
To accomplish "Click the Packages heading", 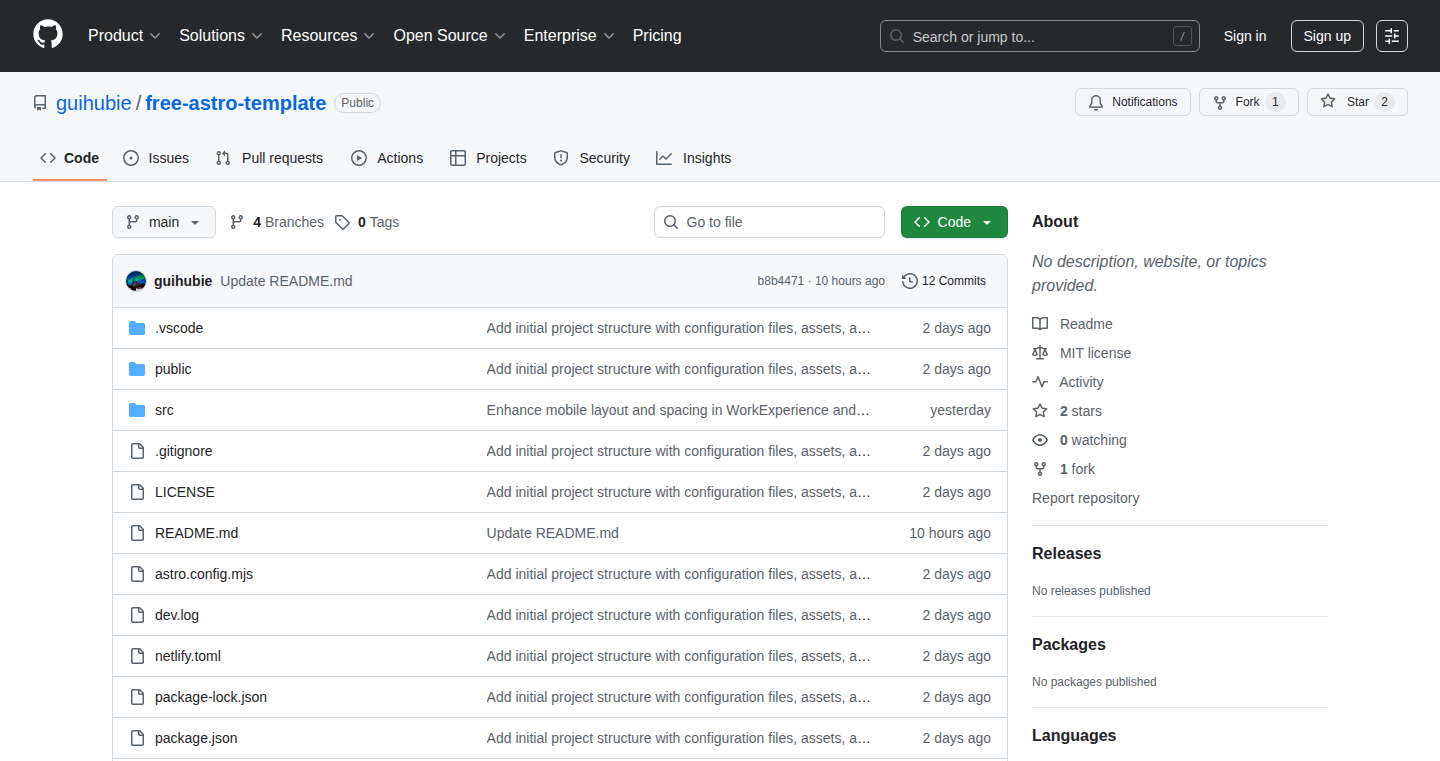I will click(1069, 644).
